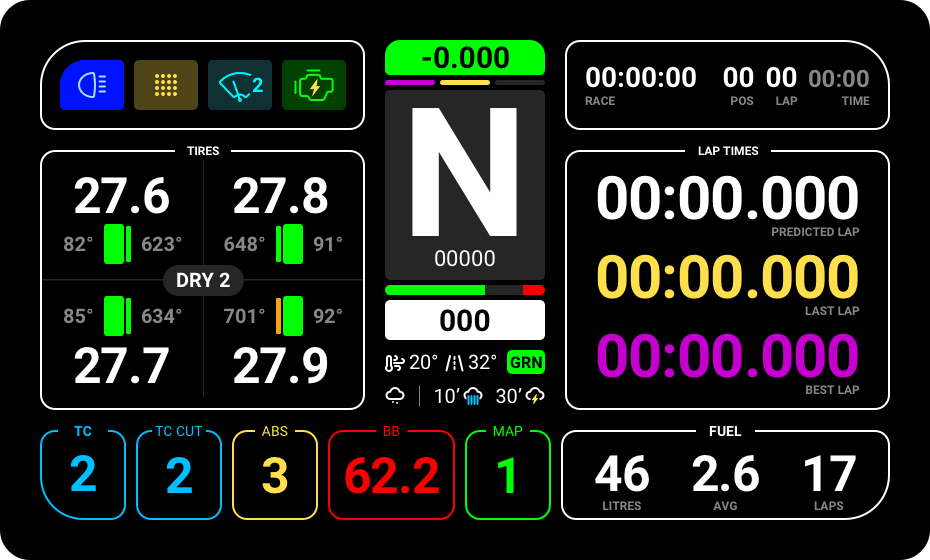Click the 91° tire temperature value

328,244
